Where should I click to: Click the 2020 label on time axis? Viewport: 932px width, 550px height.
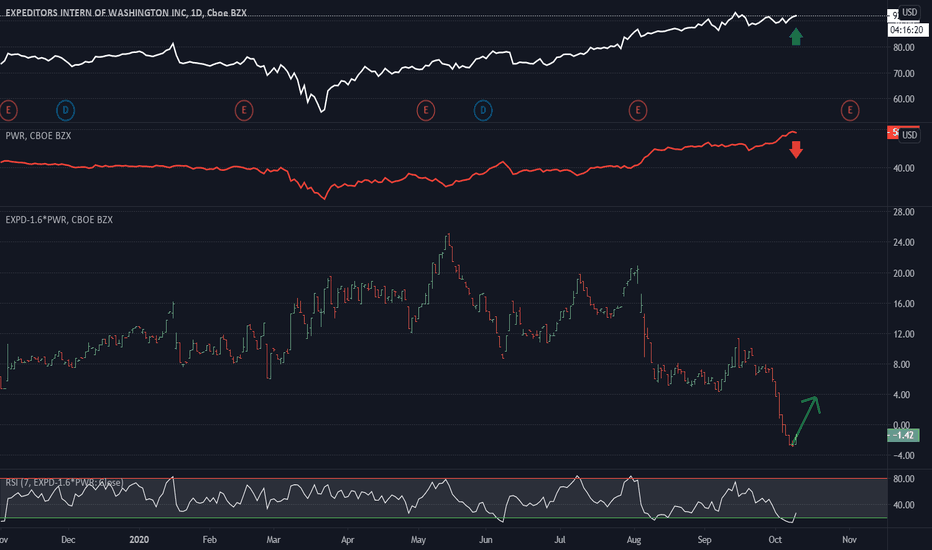(x=138, y=540)
